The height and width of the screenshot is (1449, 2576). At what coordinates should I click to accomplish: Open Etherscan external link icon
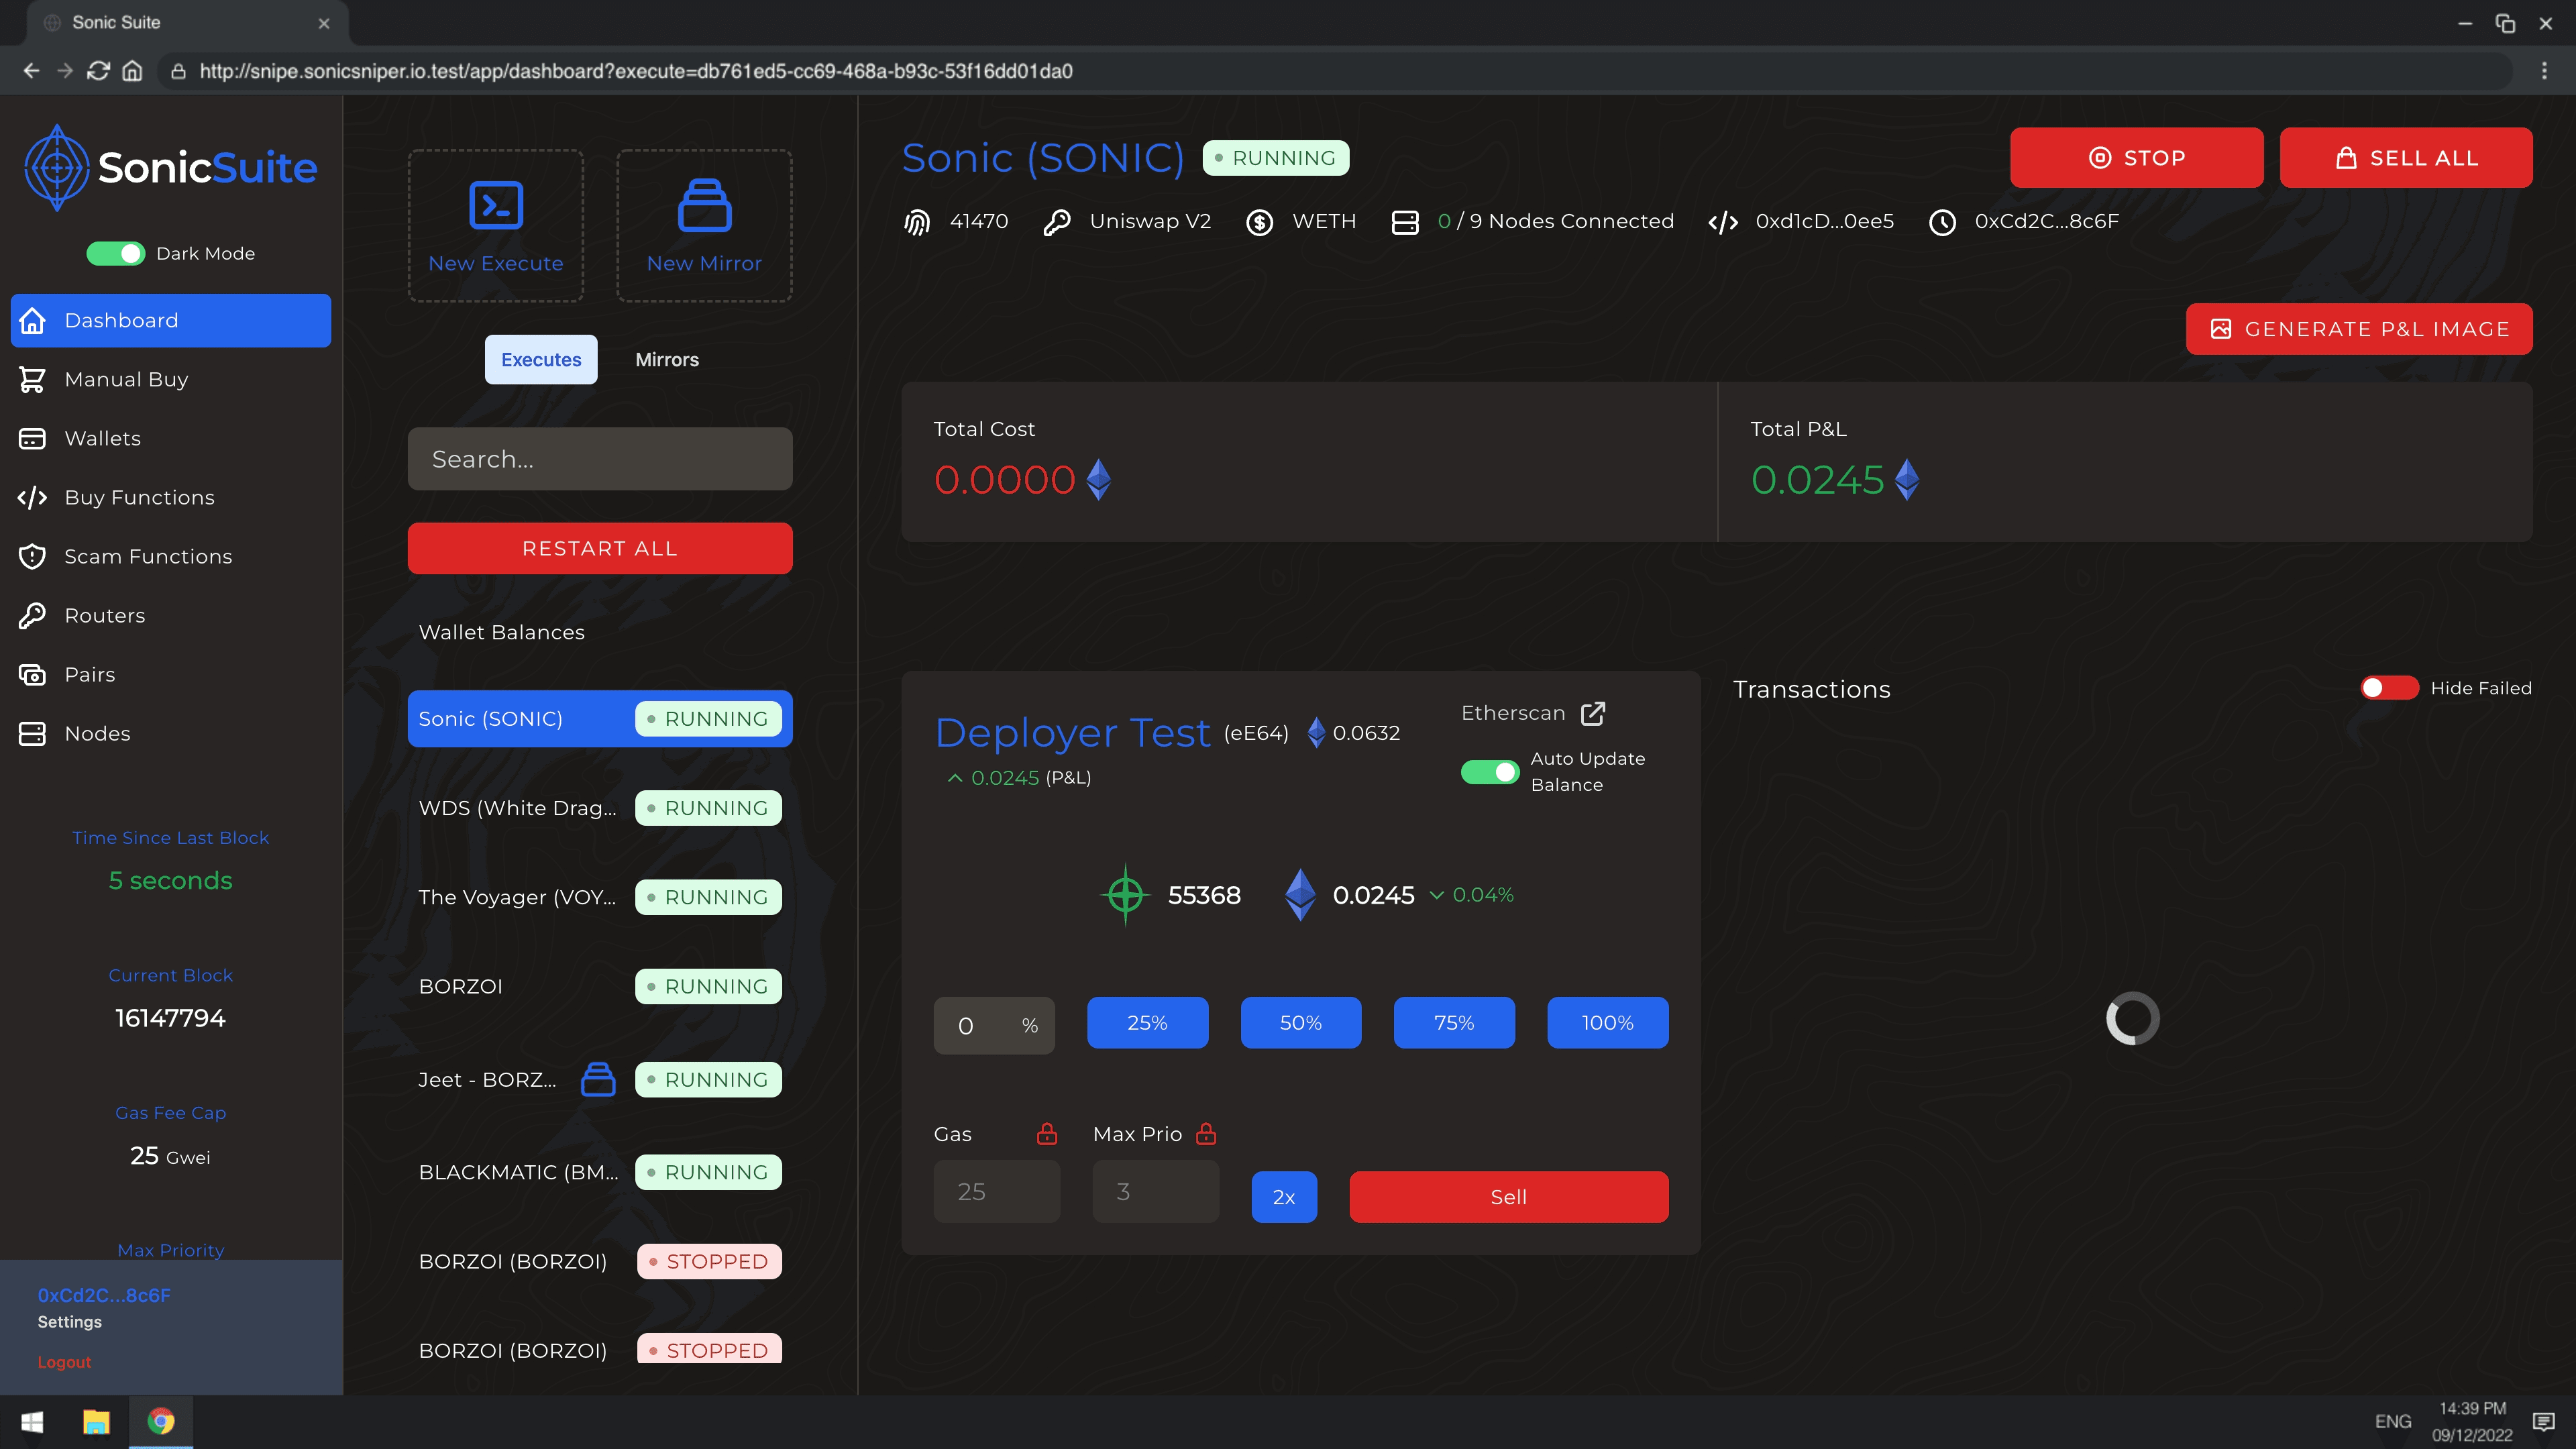(1593, 713)
